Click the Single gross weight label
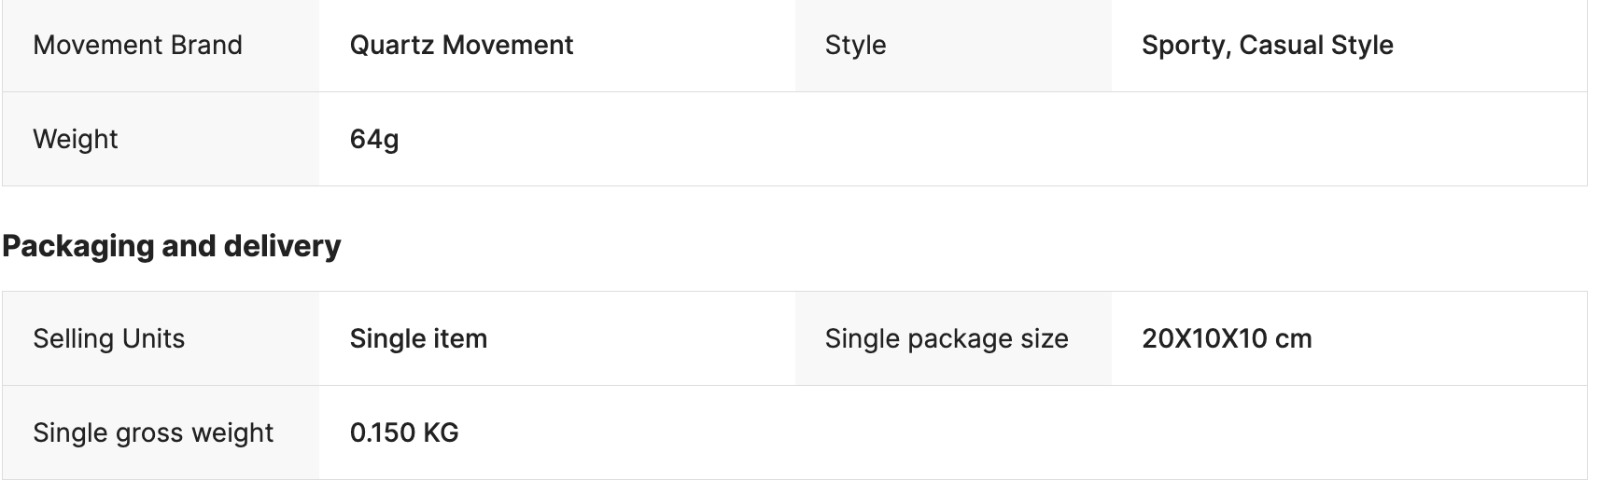The image size is (1600, 494). 153,433
